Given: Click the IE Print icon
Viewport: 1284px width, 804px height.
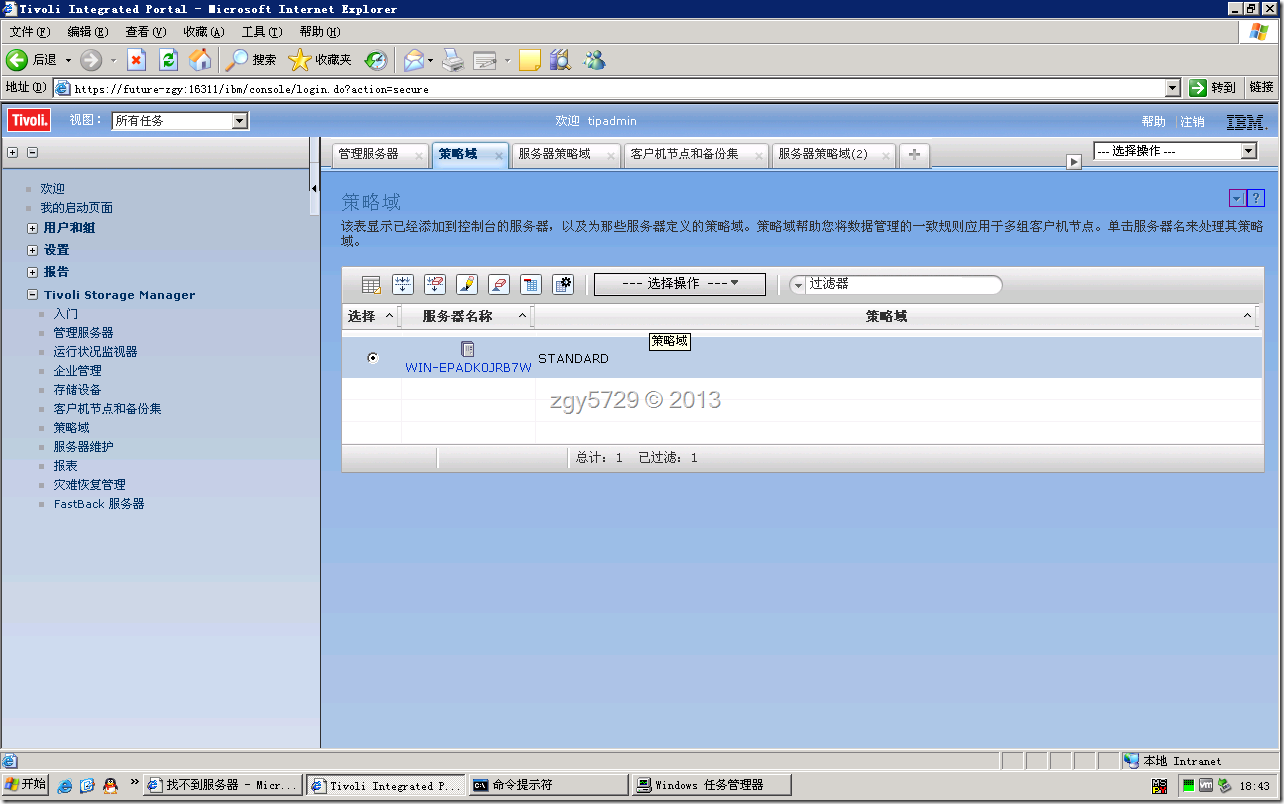Looking at the screenshot, I should 453,60.
